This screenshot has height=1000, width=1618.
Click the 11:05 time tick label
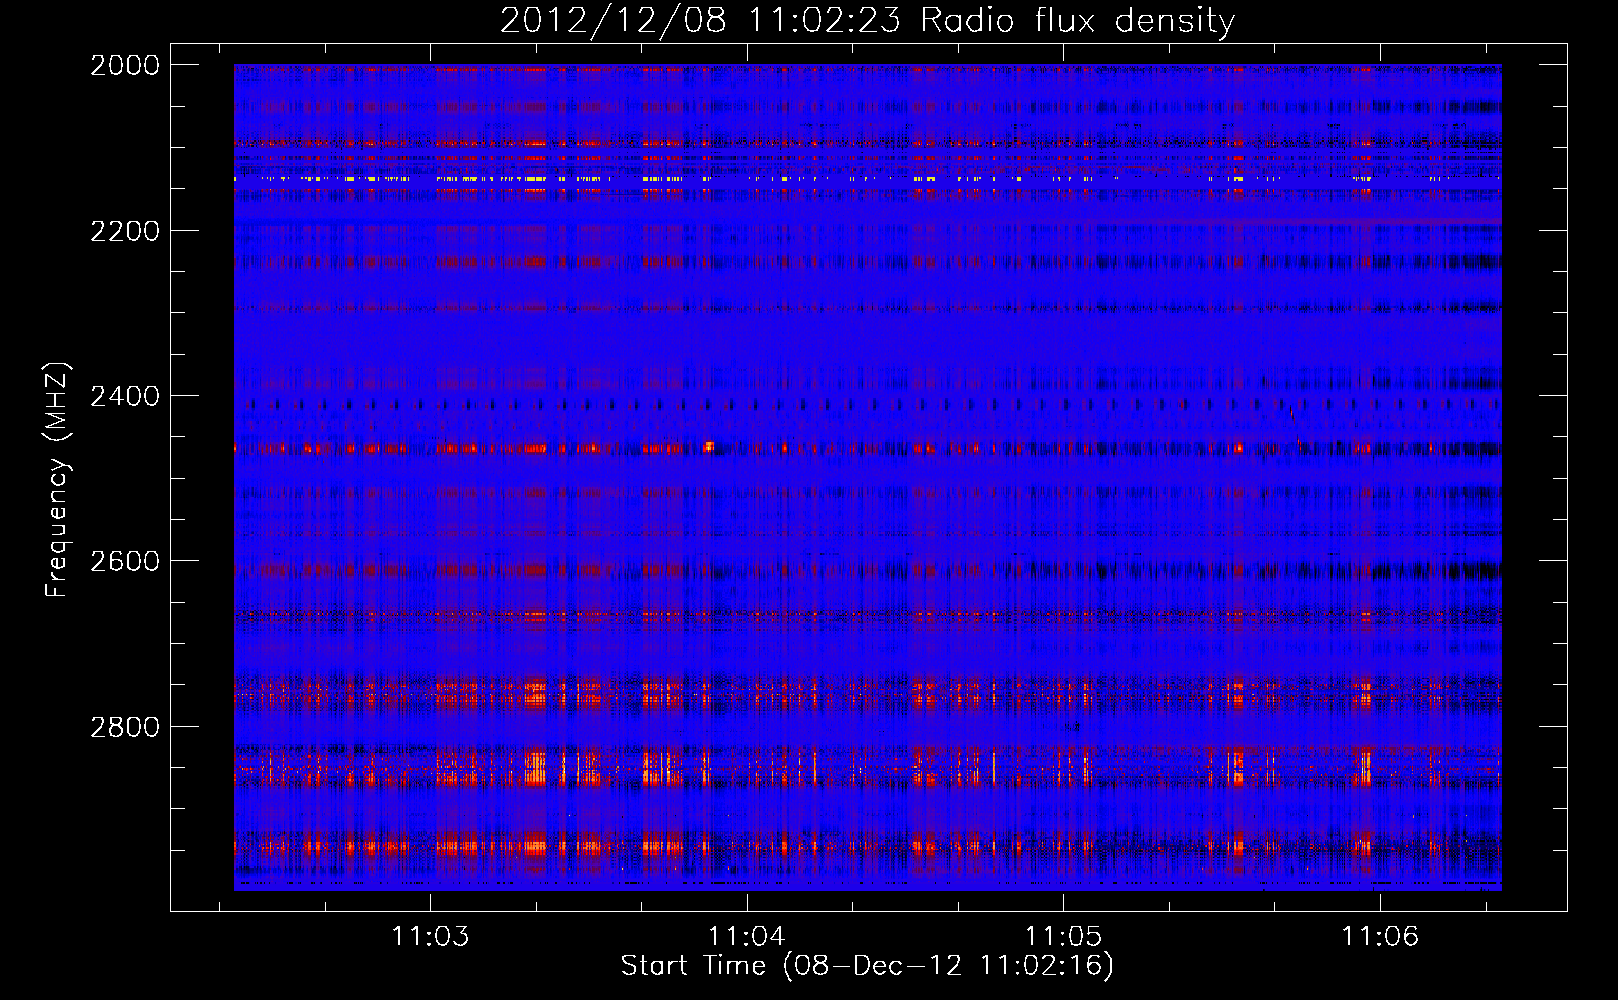click(x=1063, y=936)
